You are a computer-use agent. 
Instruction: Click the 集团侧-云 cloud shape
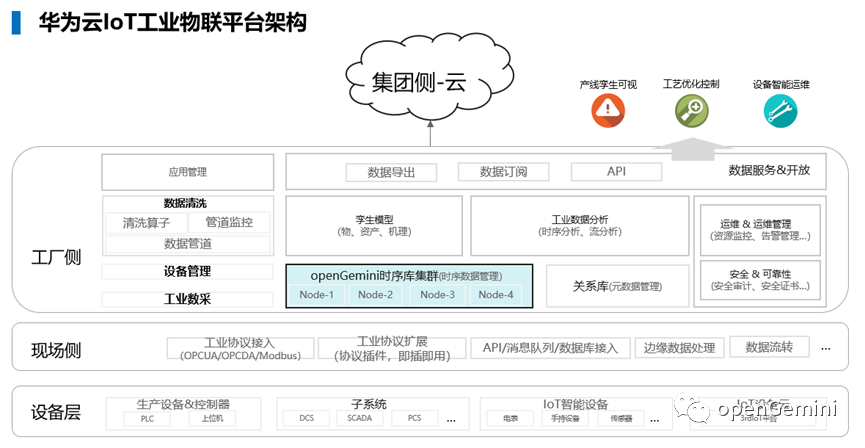pos(430,79)
